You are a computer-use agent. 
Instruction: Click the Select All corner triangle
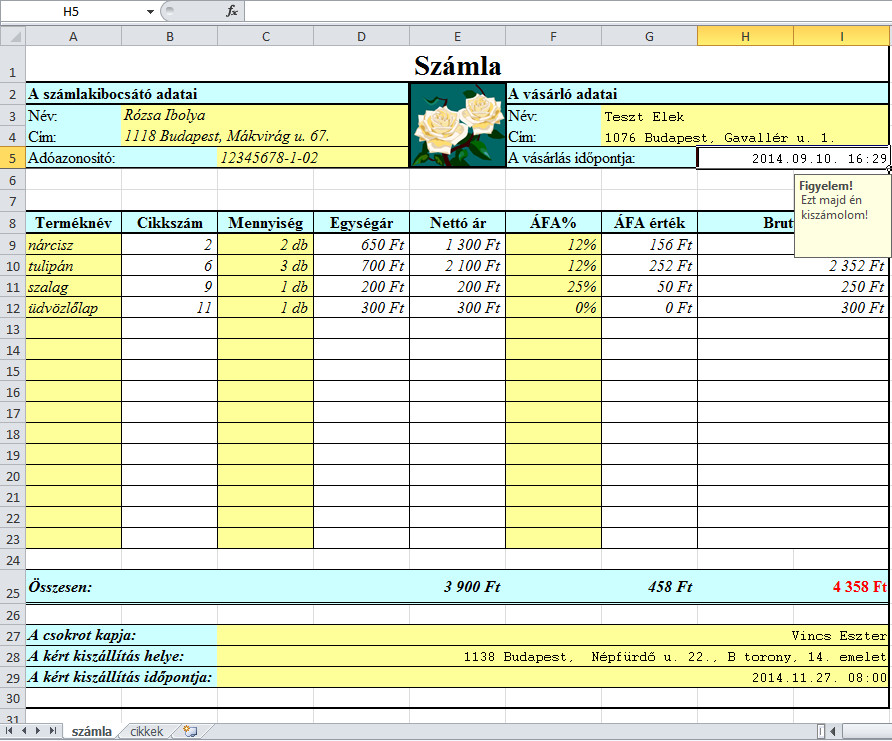pyautogui.click(x=13, y=36)
